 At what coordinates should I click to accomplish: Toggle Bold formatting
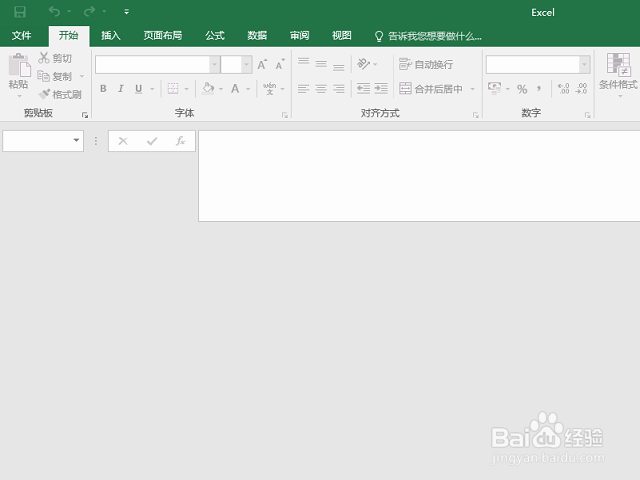(x=103, y=89)
